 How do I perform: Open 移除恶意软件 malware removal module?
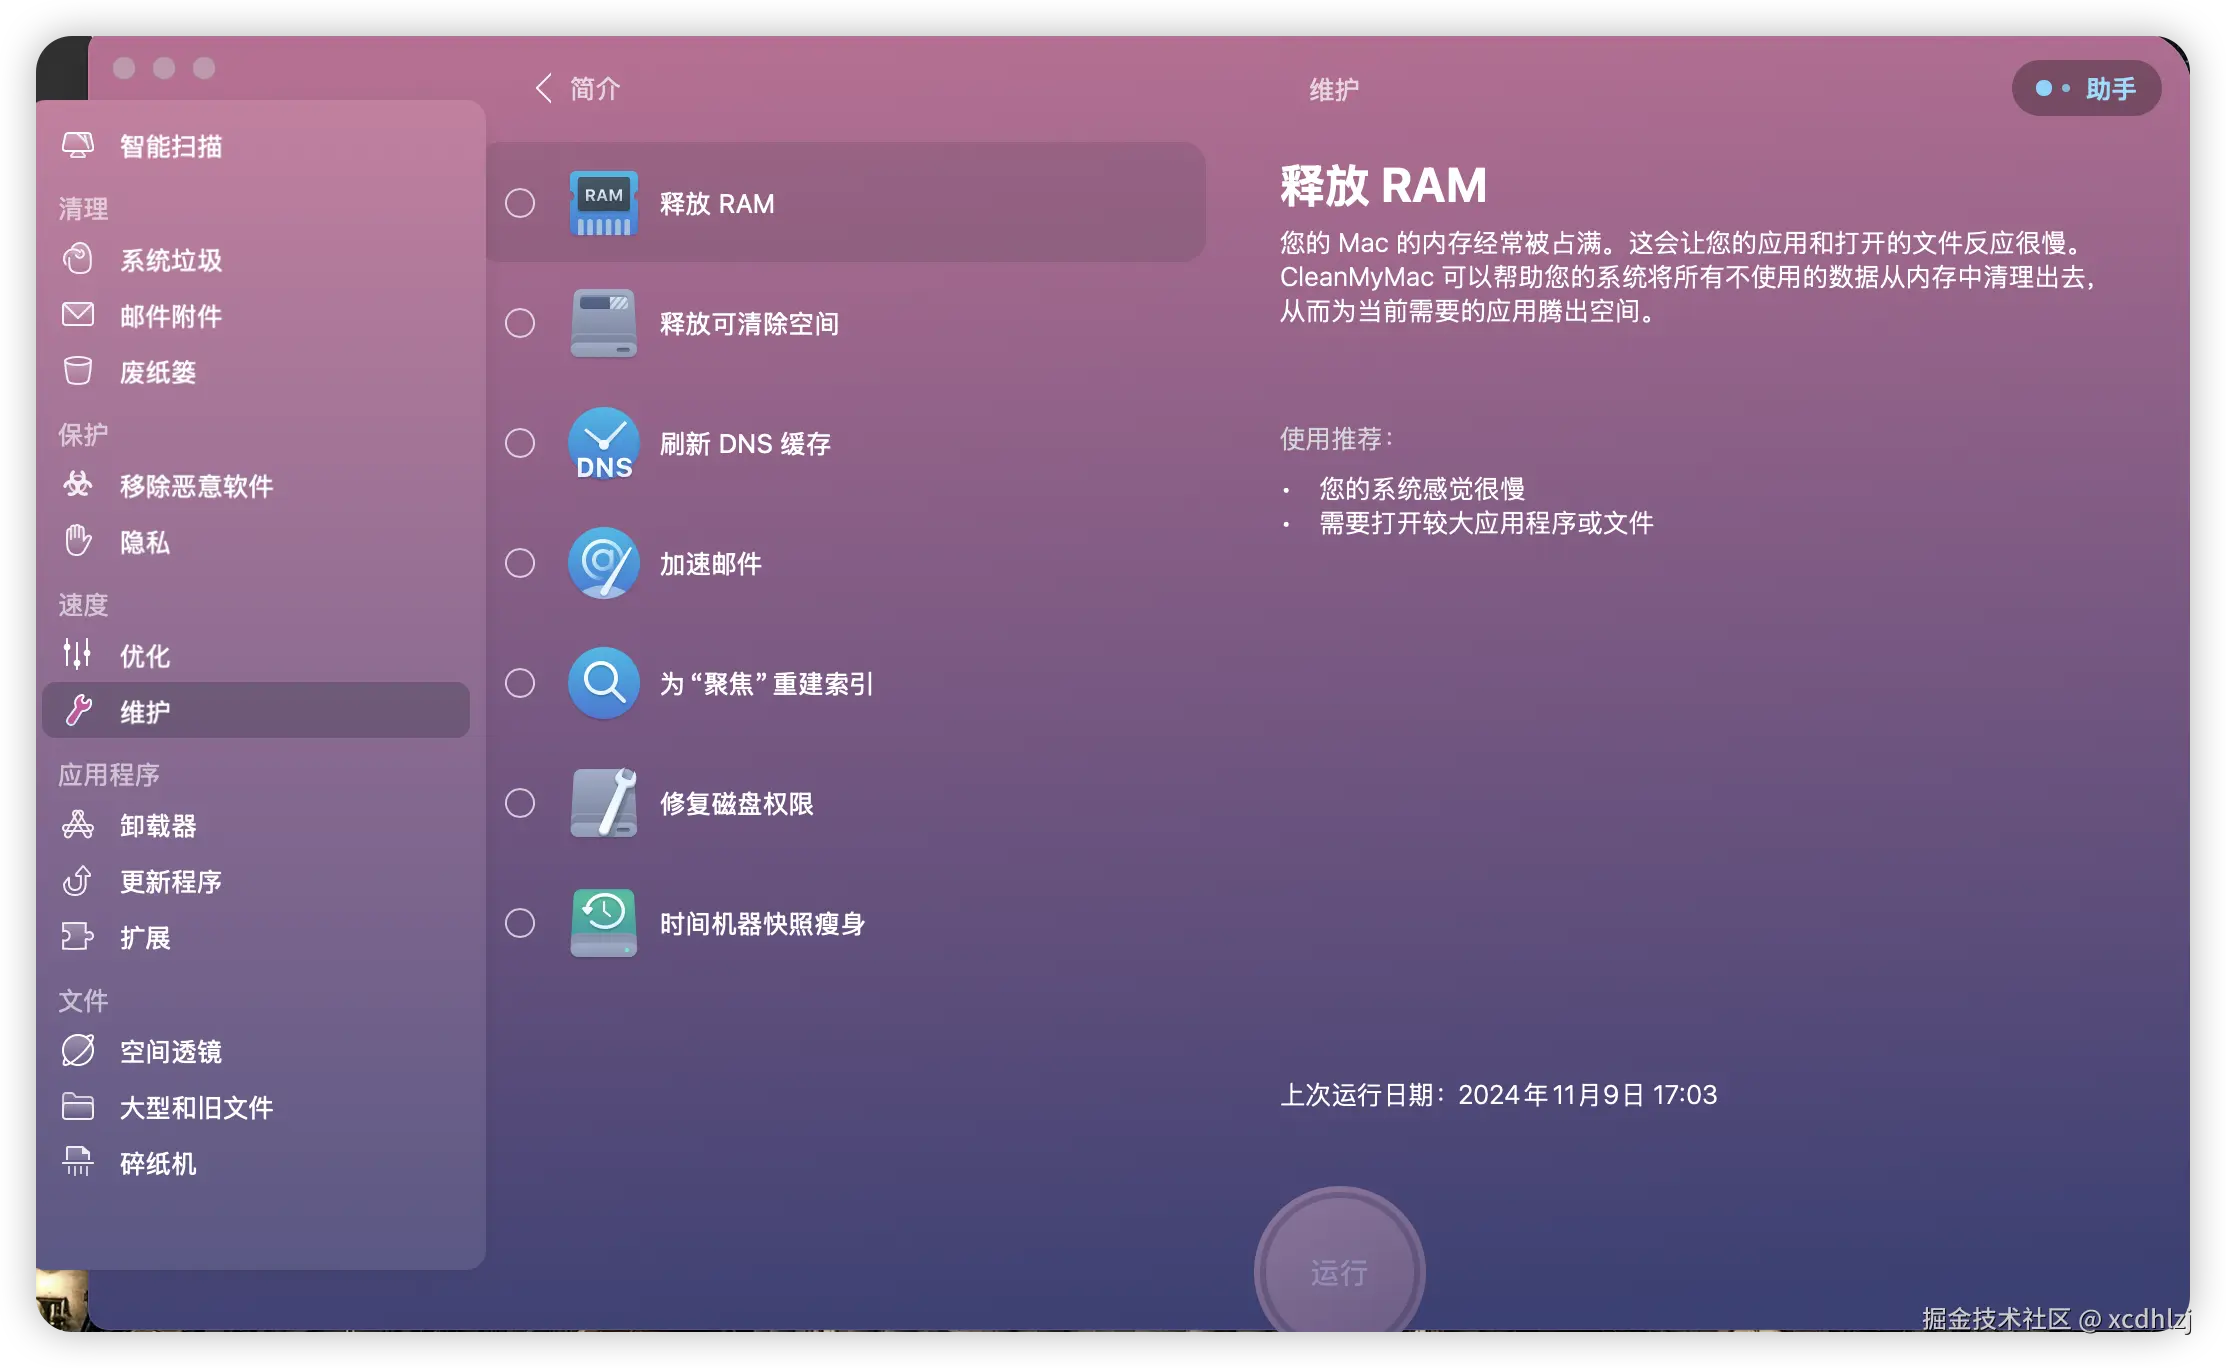click(195, 486)
